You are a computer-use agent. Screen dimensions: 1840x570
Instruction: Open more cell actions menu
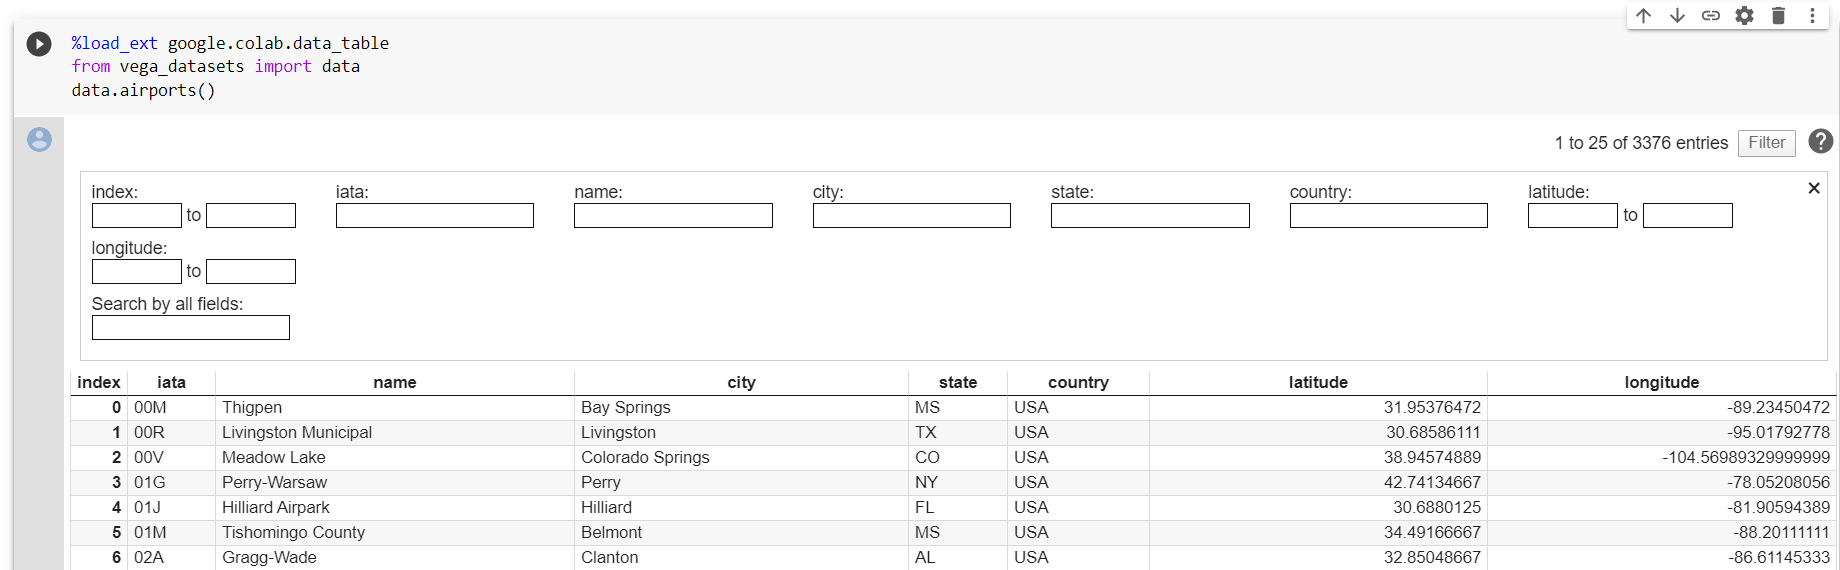tap(1812, 16)
